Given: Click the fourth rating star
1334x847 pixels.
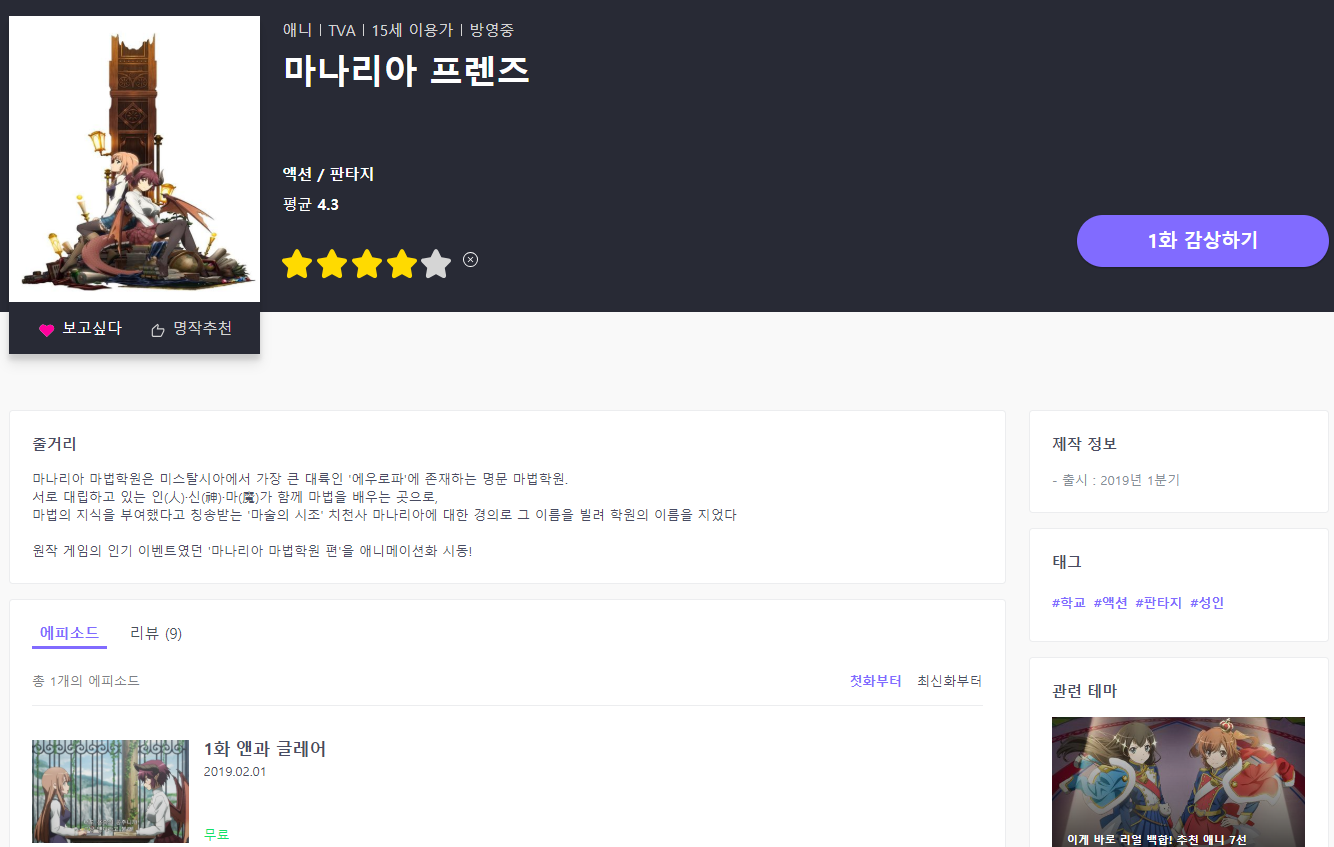Looking at the screenshot, I should pyautogui.click(x=402, y=264).
